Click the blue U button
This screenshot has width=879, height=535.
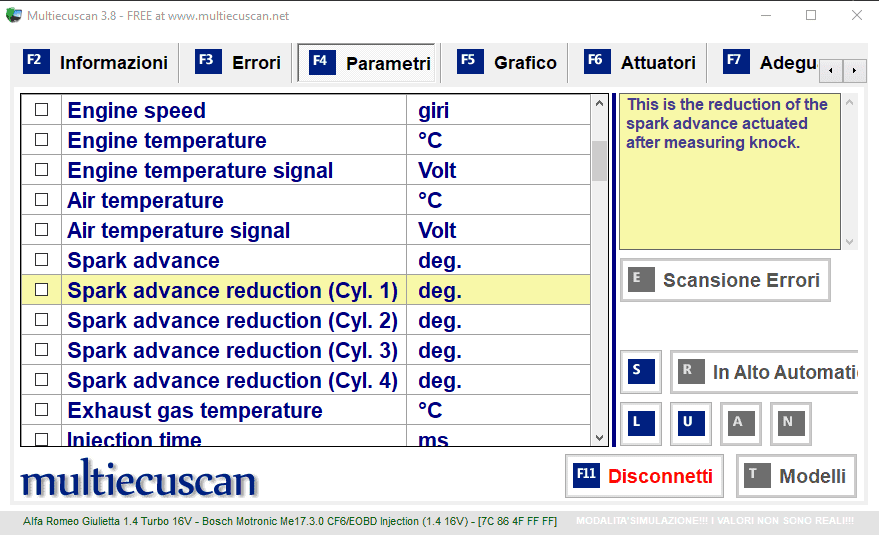[691, 423]
